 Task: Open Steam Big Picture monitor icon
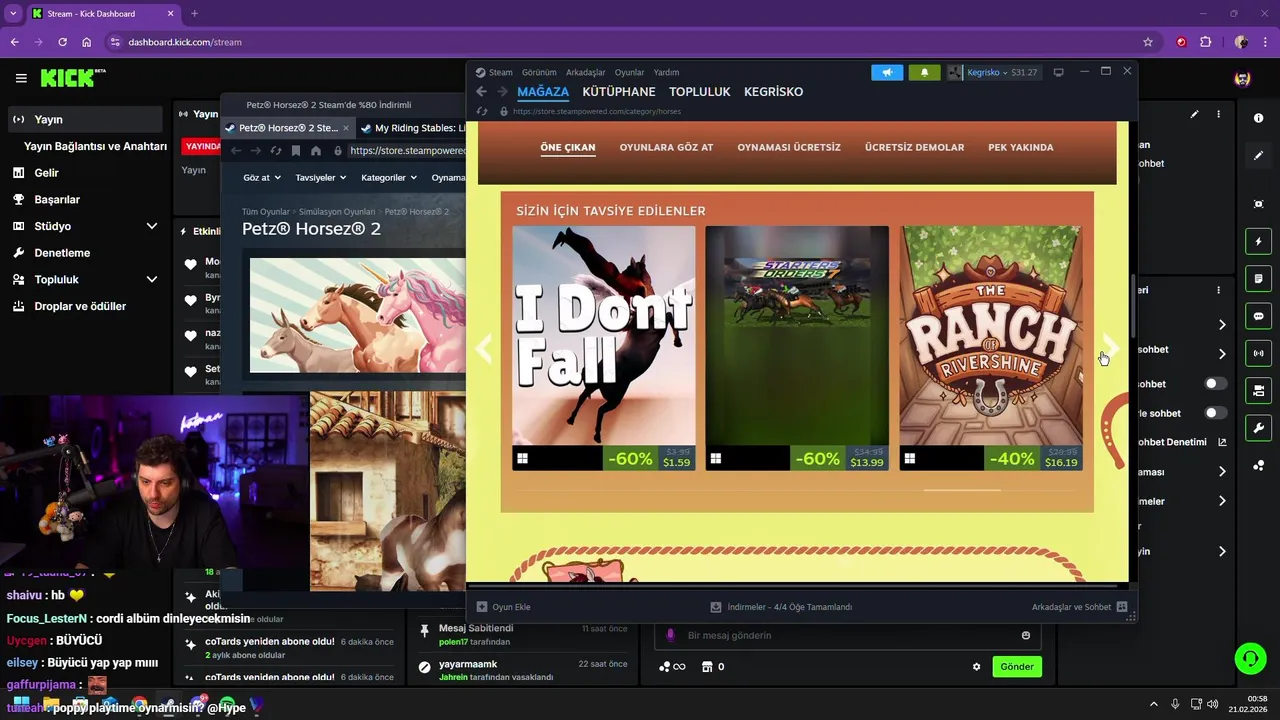1058,72
